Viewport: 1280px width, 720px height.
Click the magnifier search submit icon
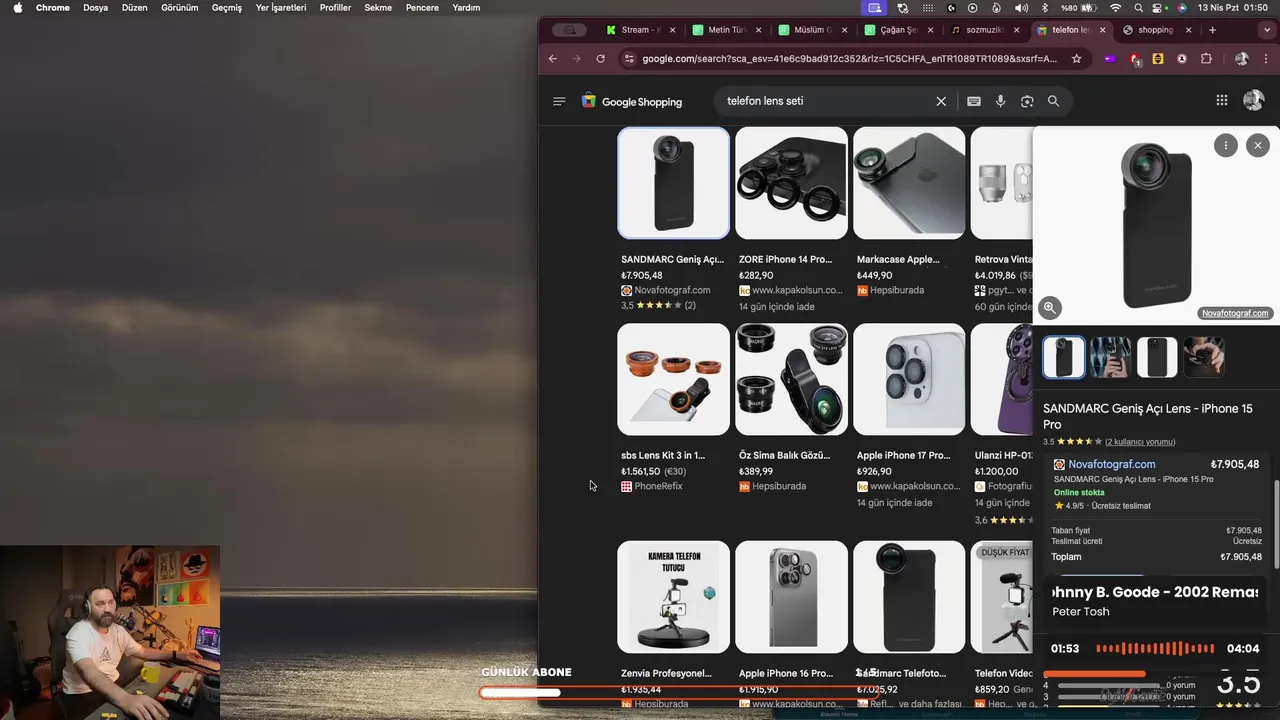pos(1053,101)
